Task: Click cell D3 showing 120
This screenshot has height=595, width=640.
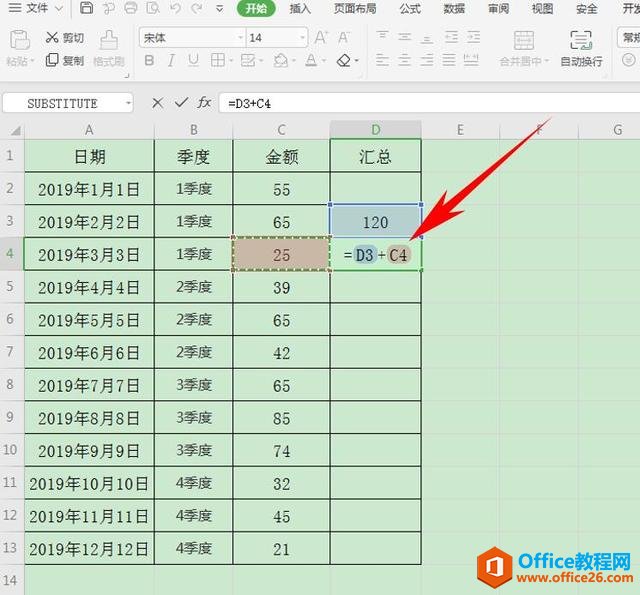Action: pos(376,222)
